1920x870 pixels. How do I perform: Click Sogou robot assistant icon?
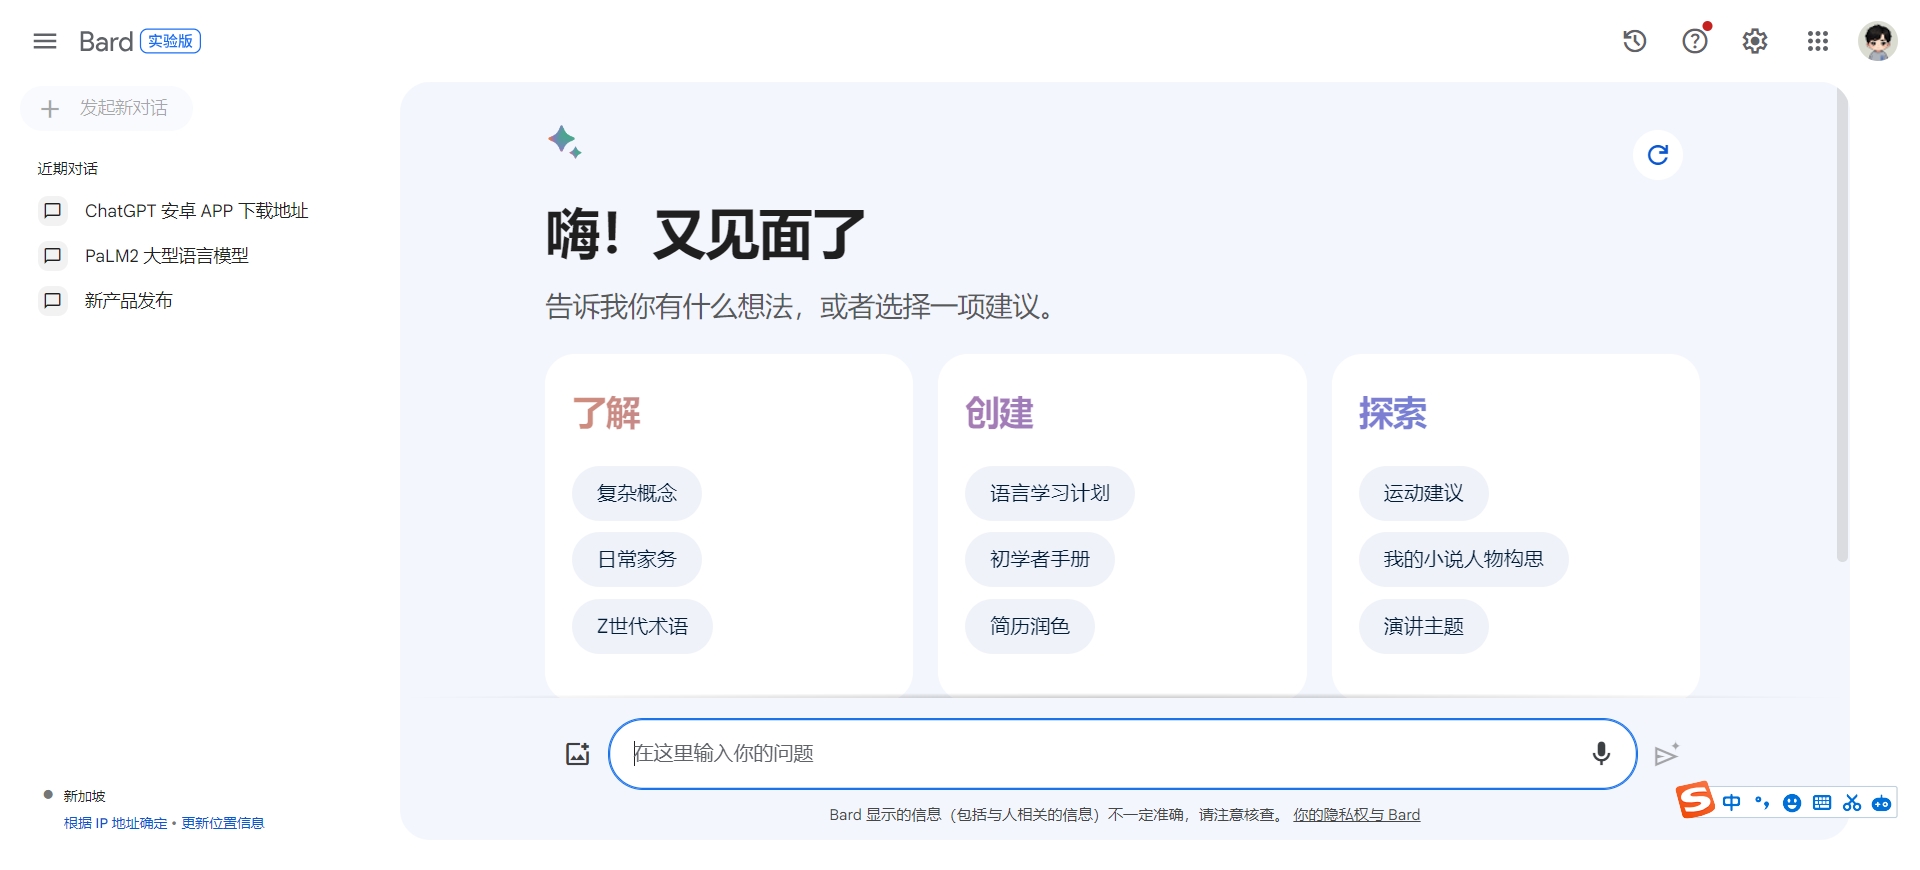(x=1882, y=803)
